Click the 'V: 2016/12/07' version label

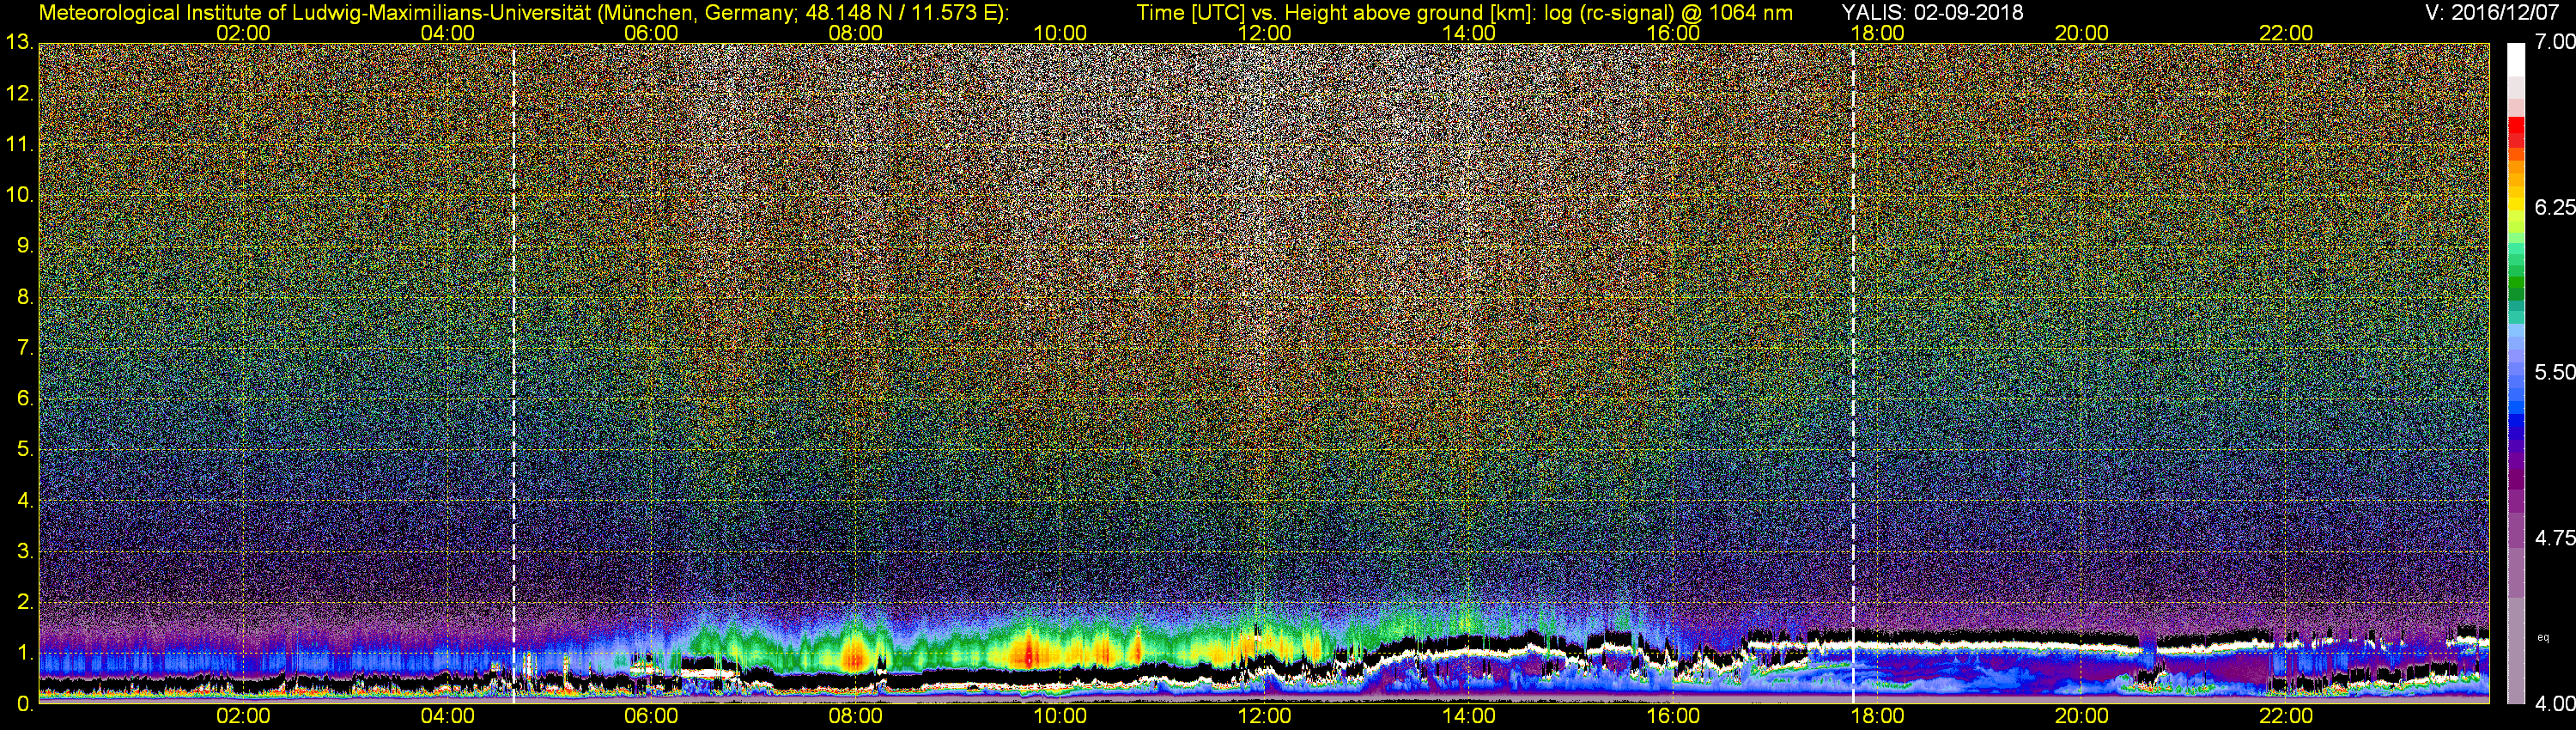click(x=2490, y=12)
